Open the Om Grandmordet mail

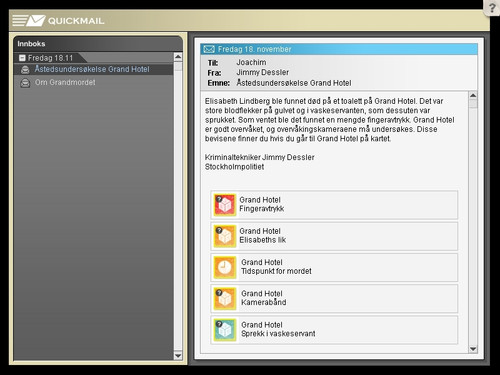(93, 82)
